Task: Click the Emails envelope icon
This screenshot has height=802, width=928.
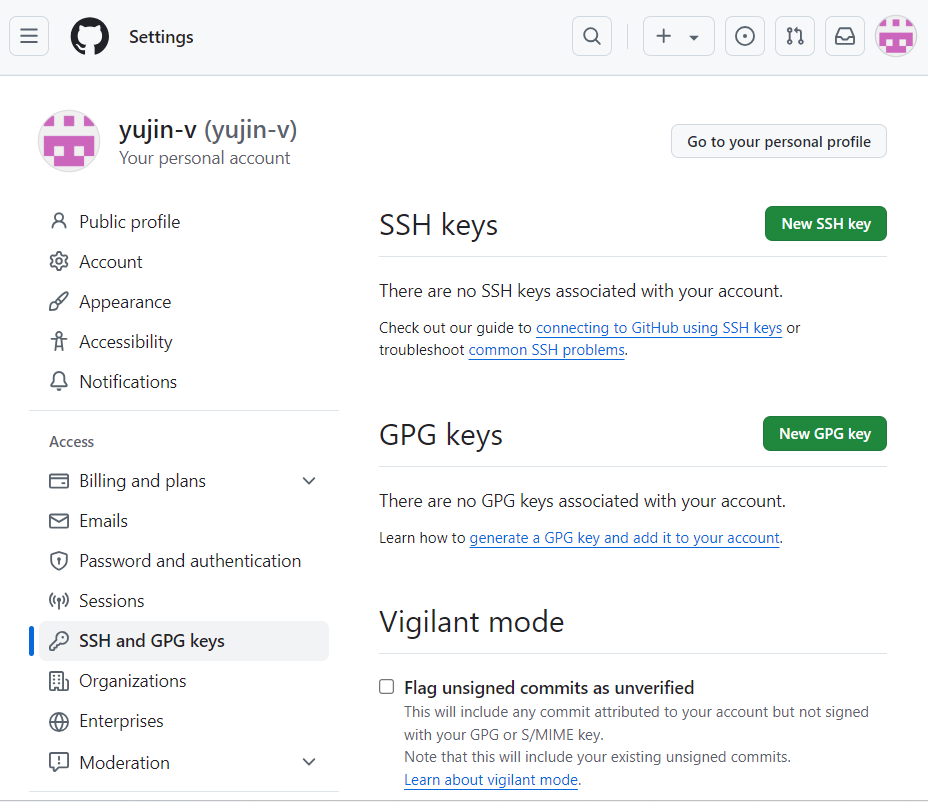Action: (59, 521)
